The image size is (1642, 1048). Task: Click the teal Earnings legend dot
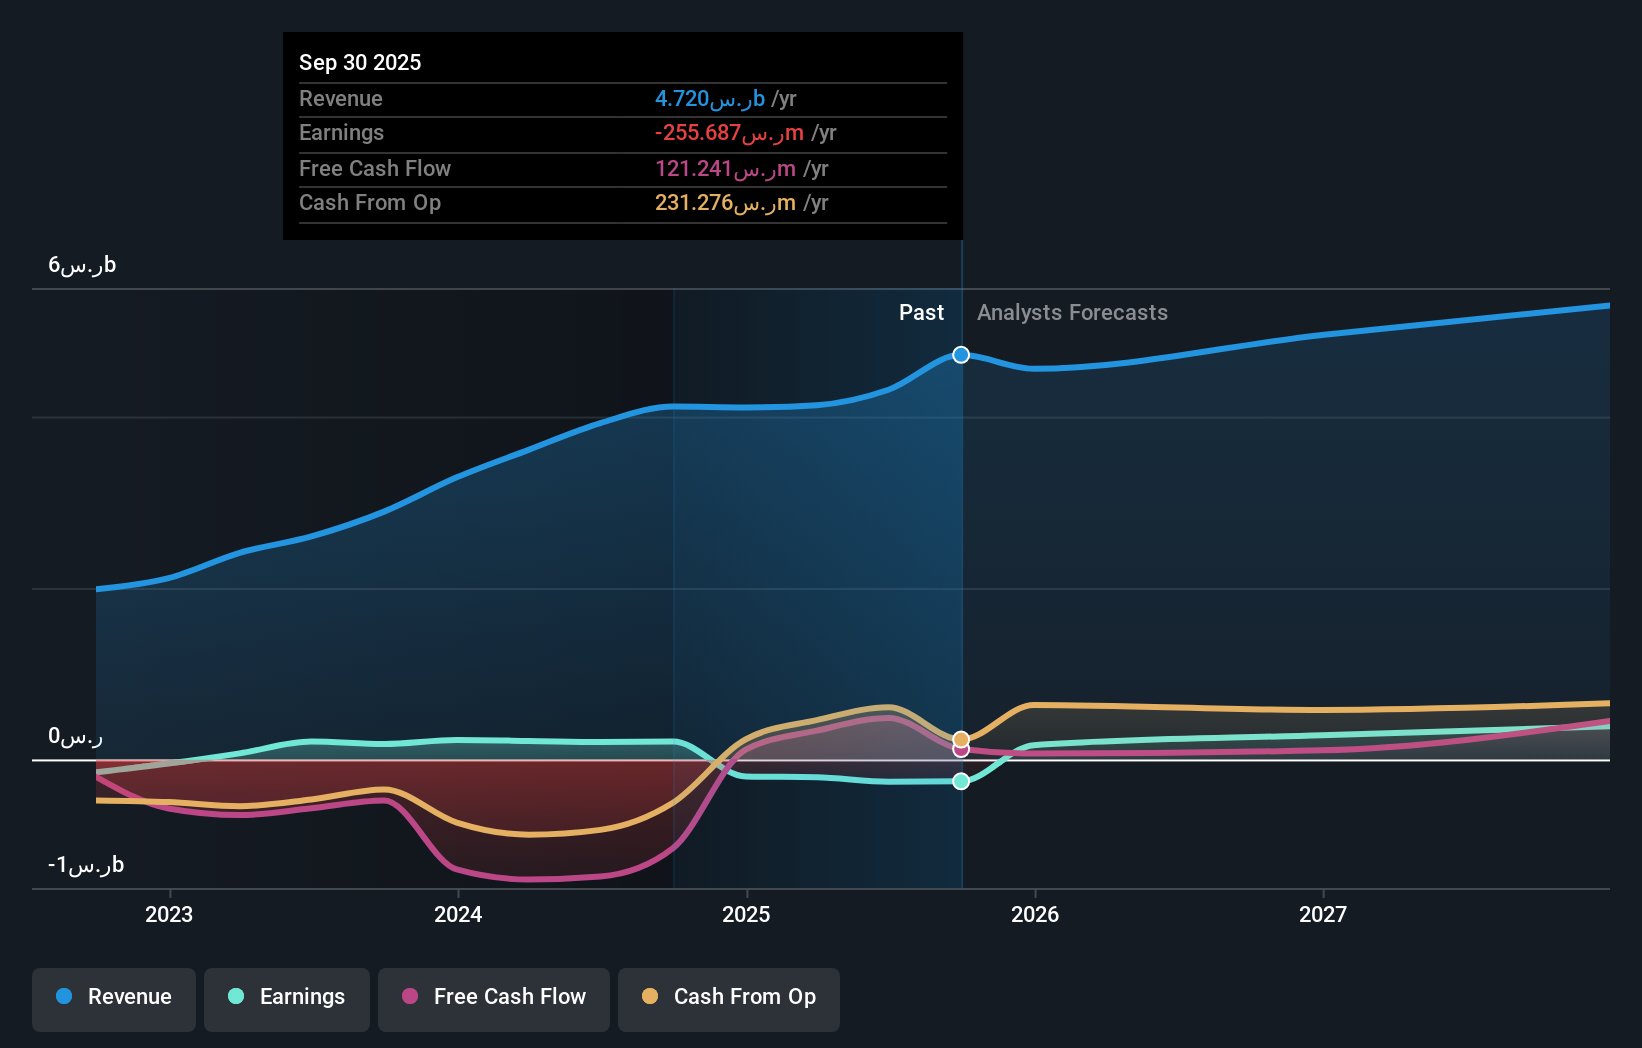(x=236, y=997)
